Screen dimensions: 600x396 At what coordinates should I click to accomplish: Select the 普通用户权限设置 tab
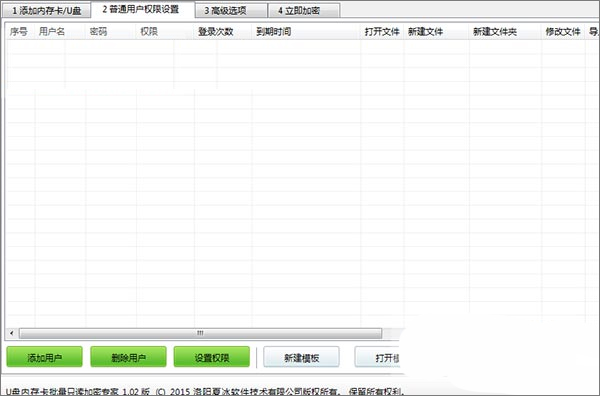pyautogui.click(x=141, y=9)
